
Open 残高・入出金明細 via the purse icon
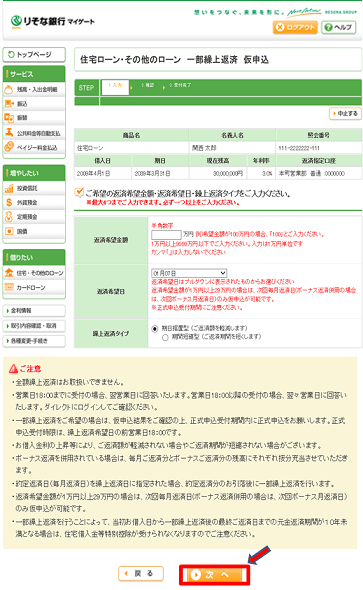click(9, 90)
